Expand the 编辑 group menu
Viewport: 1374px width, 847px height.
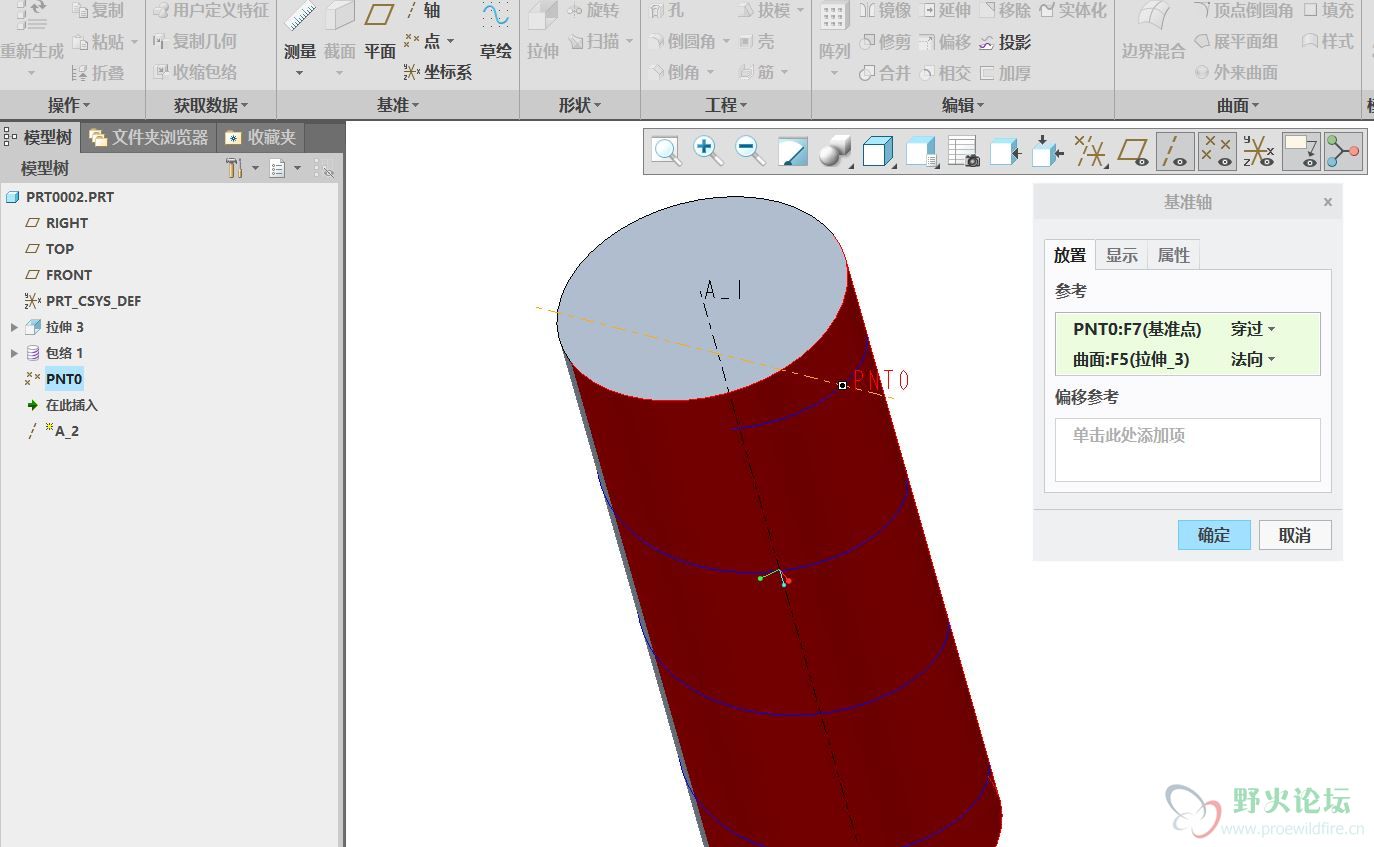pyautogui.click(x=963, y=105)
